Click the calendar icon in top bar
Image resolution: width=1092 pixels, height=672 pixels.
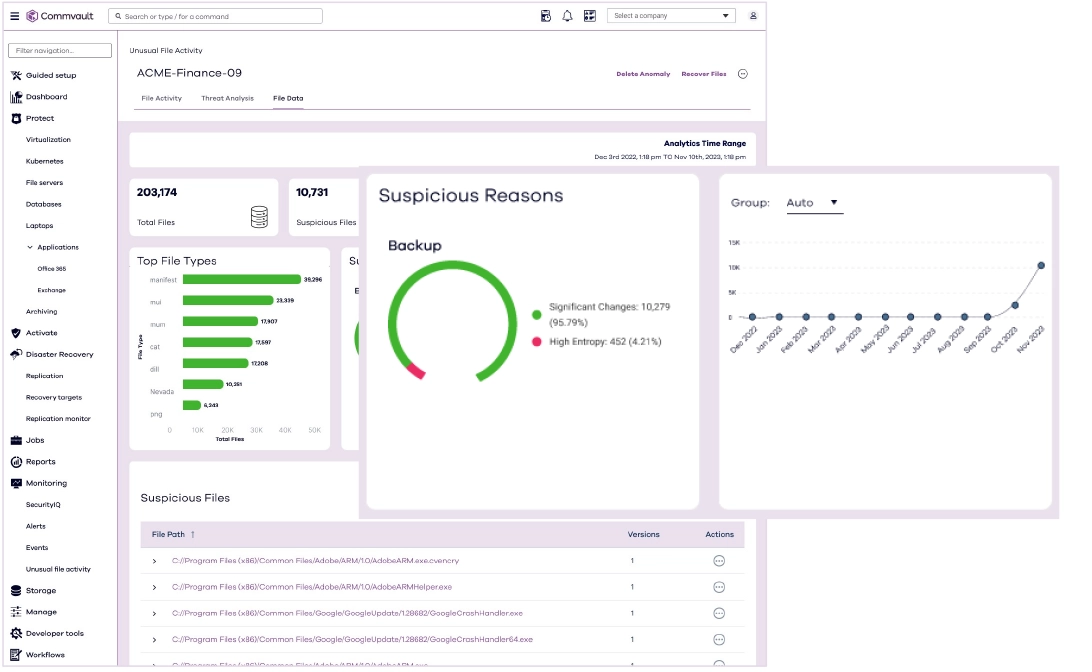coord(545,16)
